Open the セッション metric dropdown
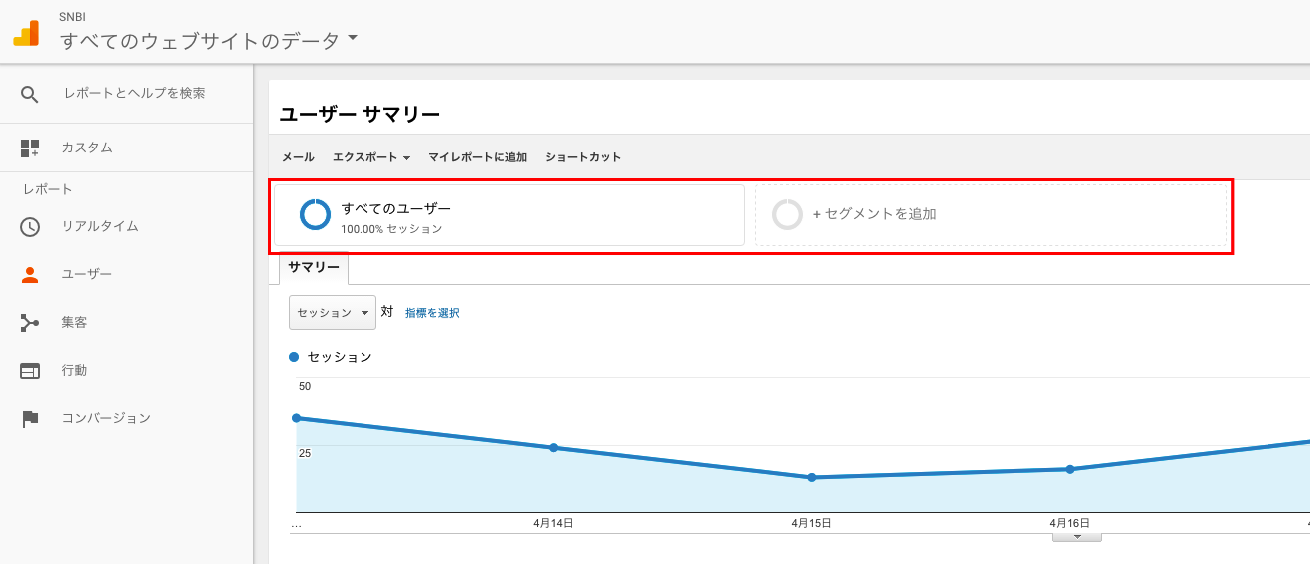The height and width of the screenshot is (564, 1310). (332, 312)
